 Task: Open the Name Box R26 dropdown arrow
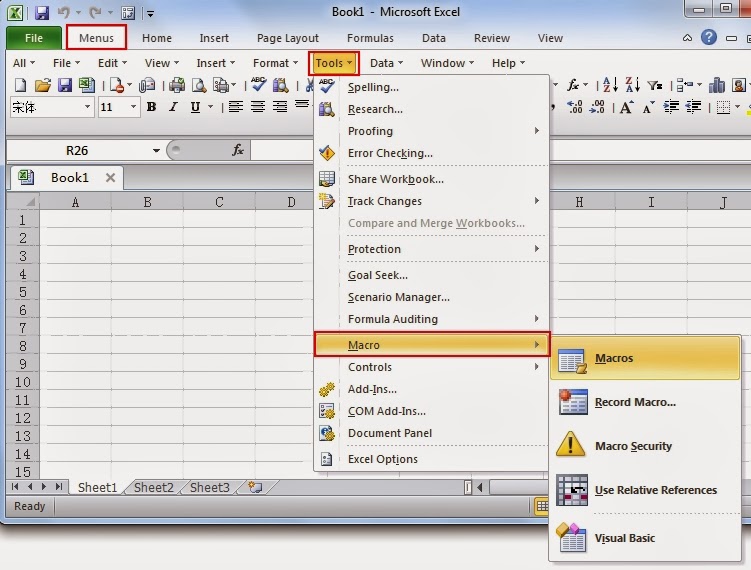156,151
